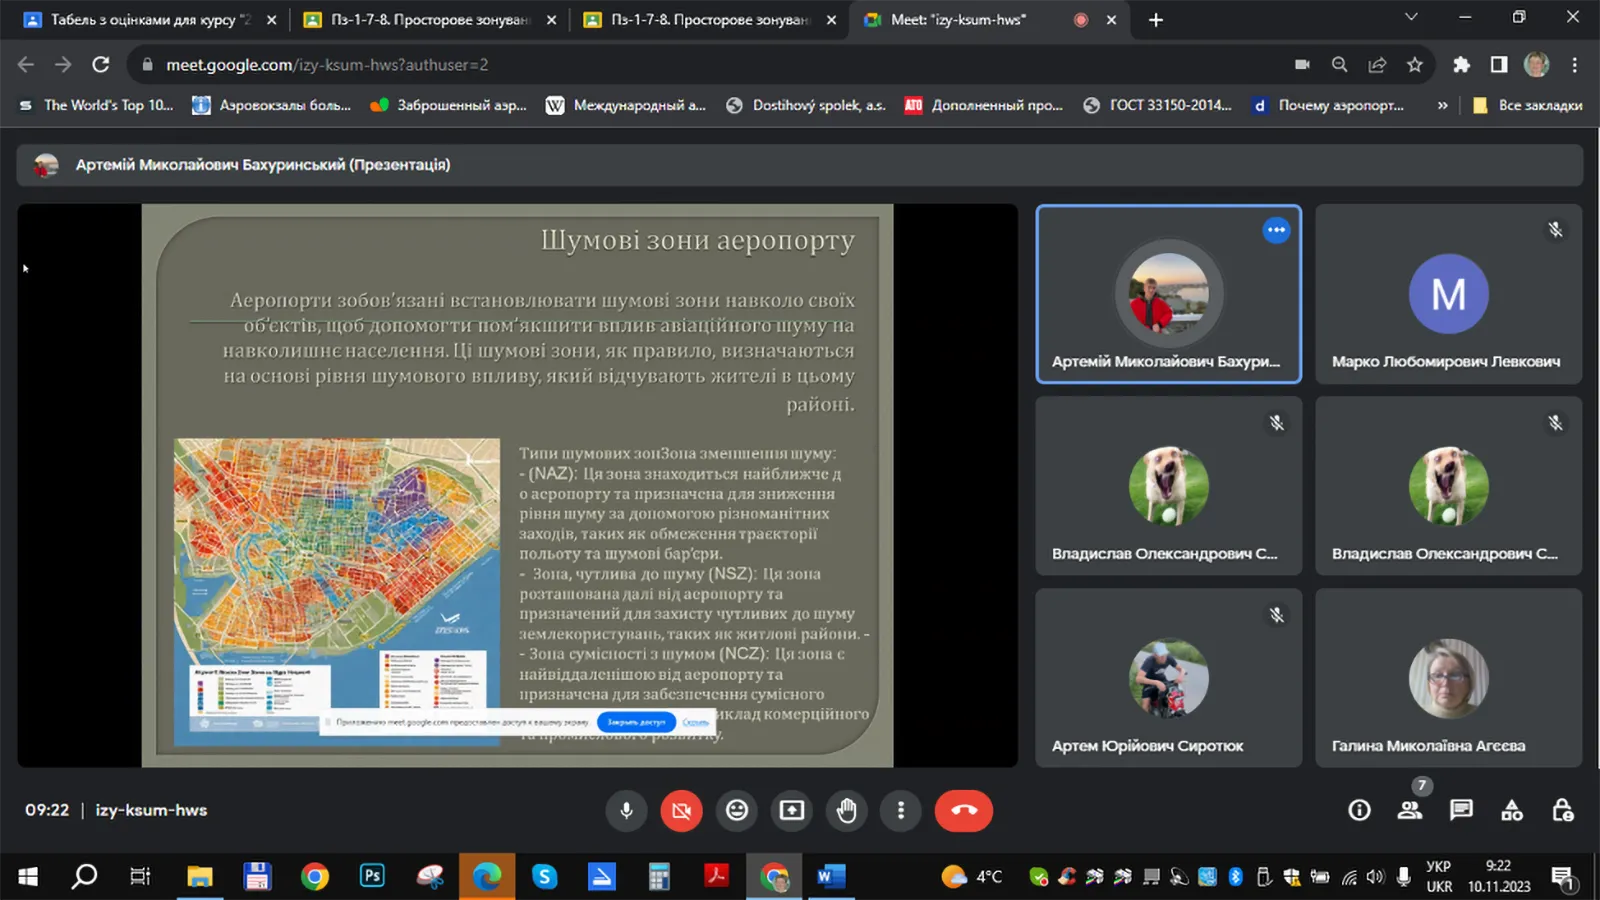This screenshot has height=900, width=1600.
Task: Show participants list (people icon)
Action: [x=1410, y=810]
